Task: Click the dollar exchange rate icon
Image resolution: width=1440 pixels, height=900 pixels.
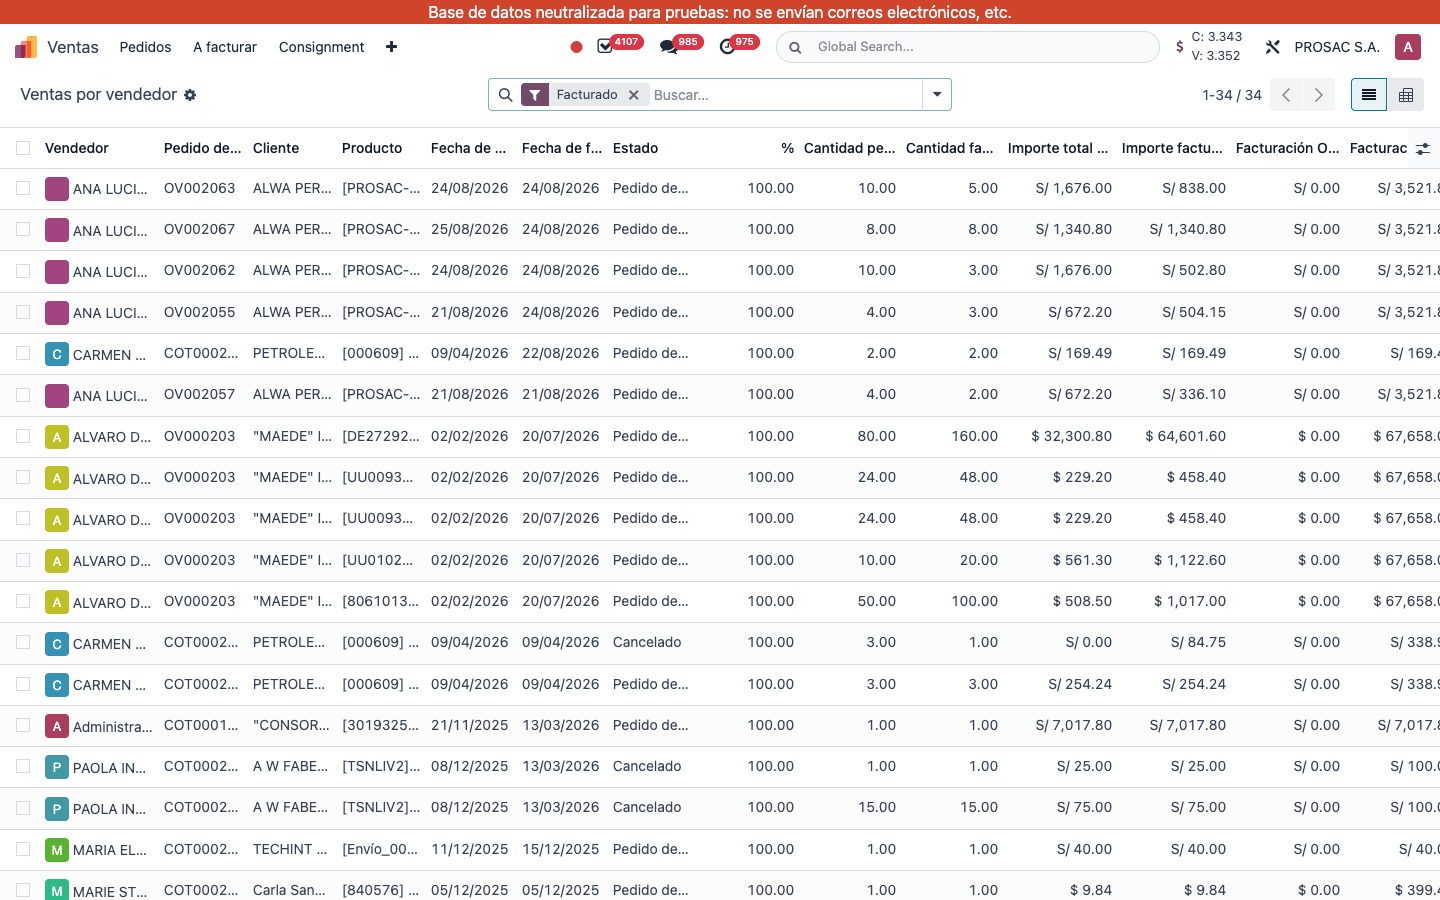Action: coord(1180,47)
